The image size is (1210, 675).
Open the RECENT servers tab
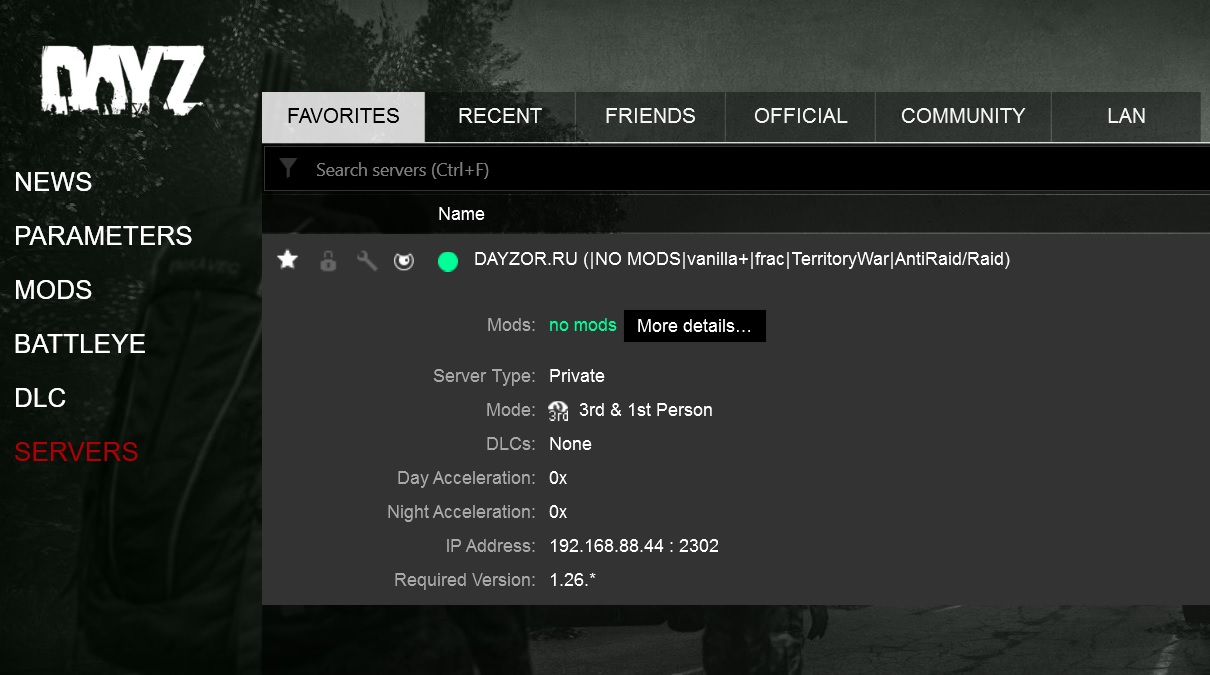(x=500, y=117)
